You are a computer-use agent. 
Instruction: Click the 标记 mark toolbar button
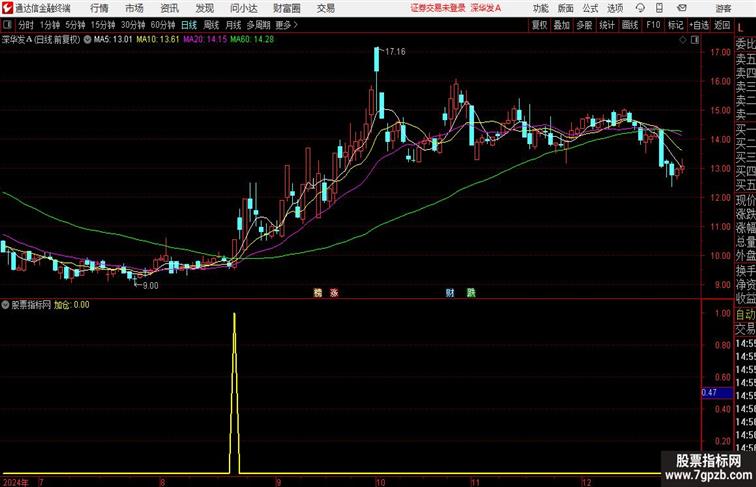tap(675, 25)
